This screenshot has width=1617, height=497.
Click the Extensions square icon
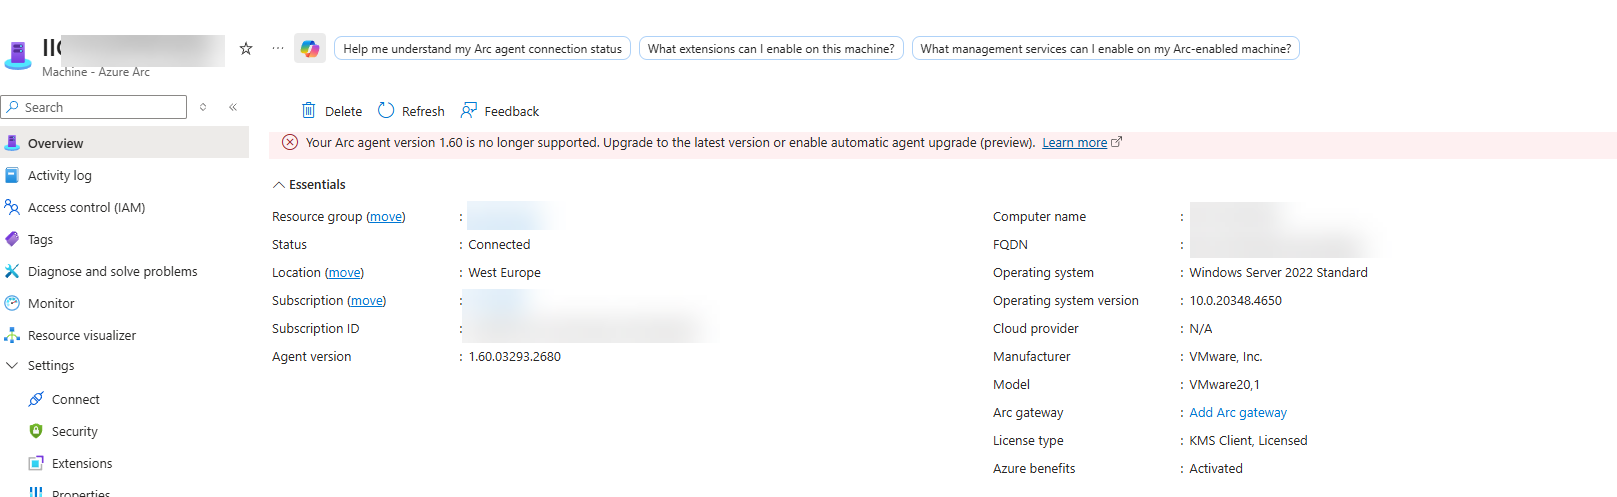click(36, 463)
